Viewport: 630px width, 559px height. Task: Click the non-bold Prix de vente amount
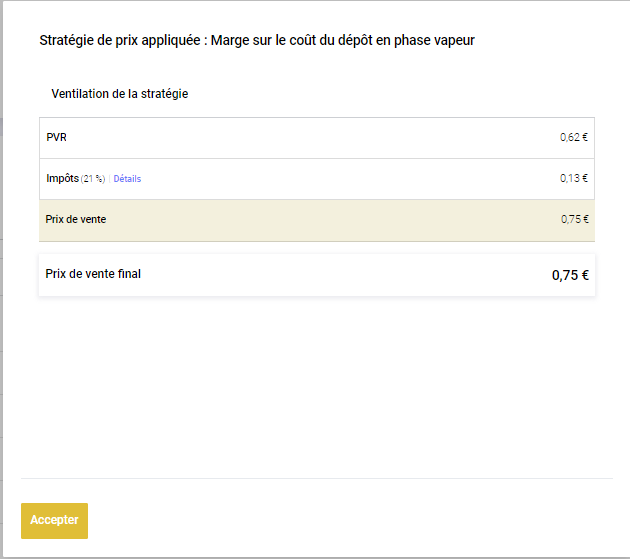click(x=574, y=220)
